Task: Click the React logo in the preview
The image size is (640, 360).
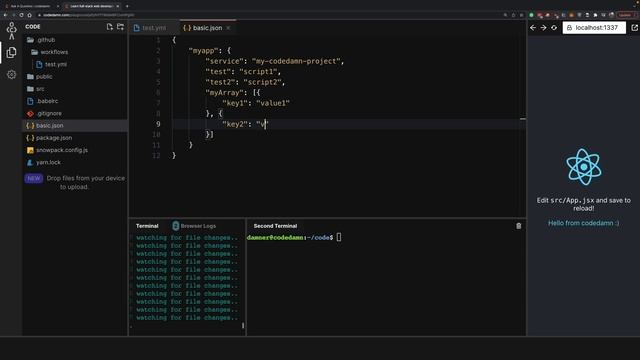Action: pos(584,167)
